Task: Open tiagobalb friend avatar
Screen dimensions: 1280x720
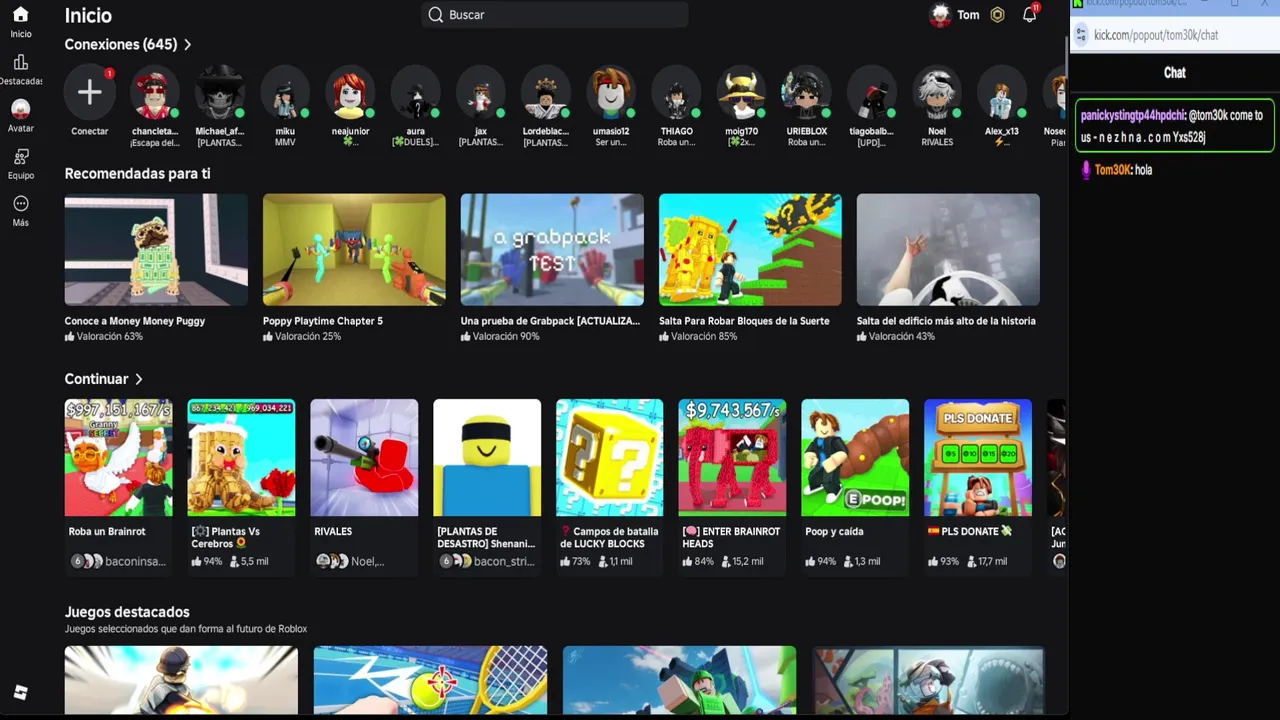Action: point(872,92)
